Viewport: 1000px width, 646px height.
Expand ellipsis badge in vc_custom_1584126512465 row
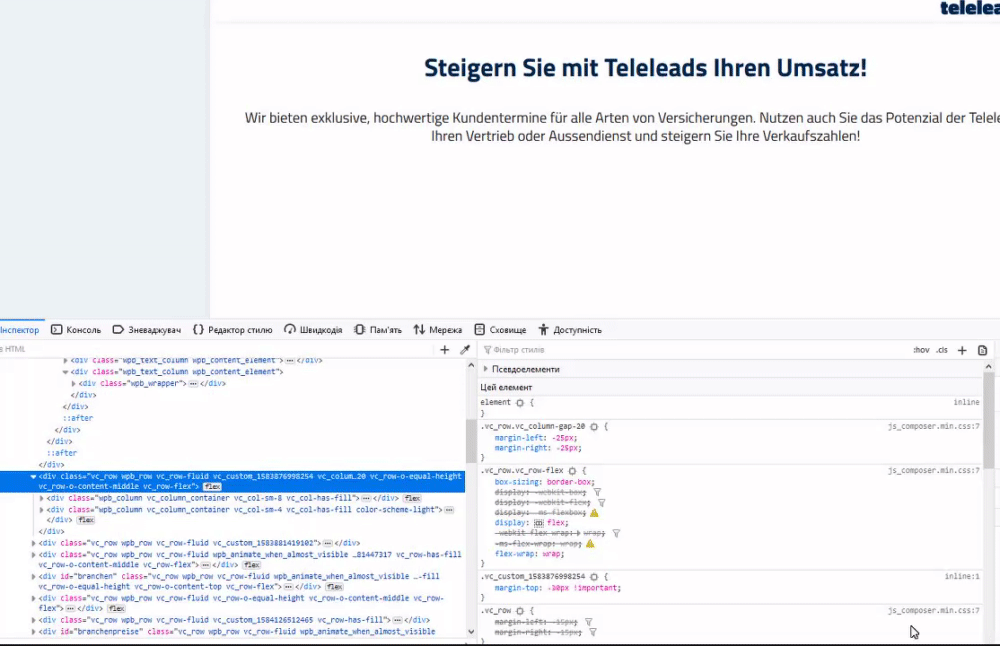point(397,620)
